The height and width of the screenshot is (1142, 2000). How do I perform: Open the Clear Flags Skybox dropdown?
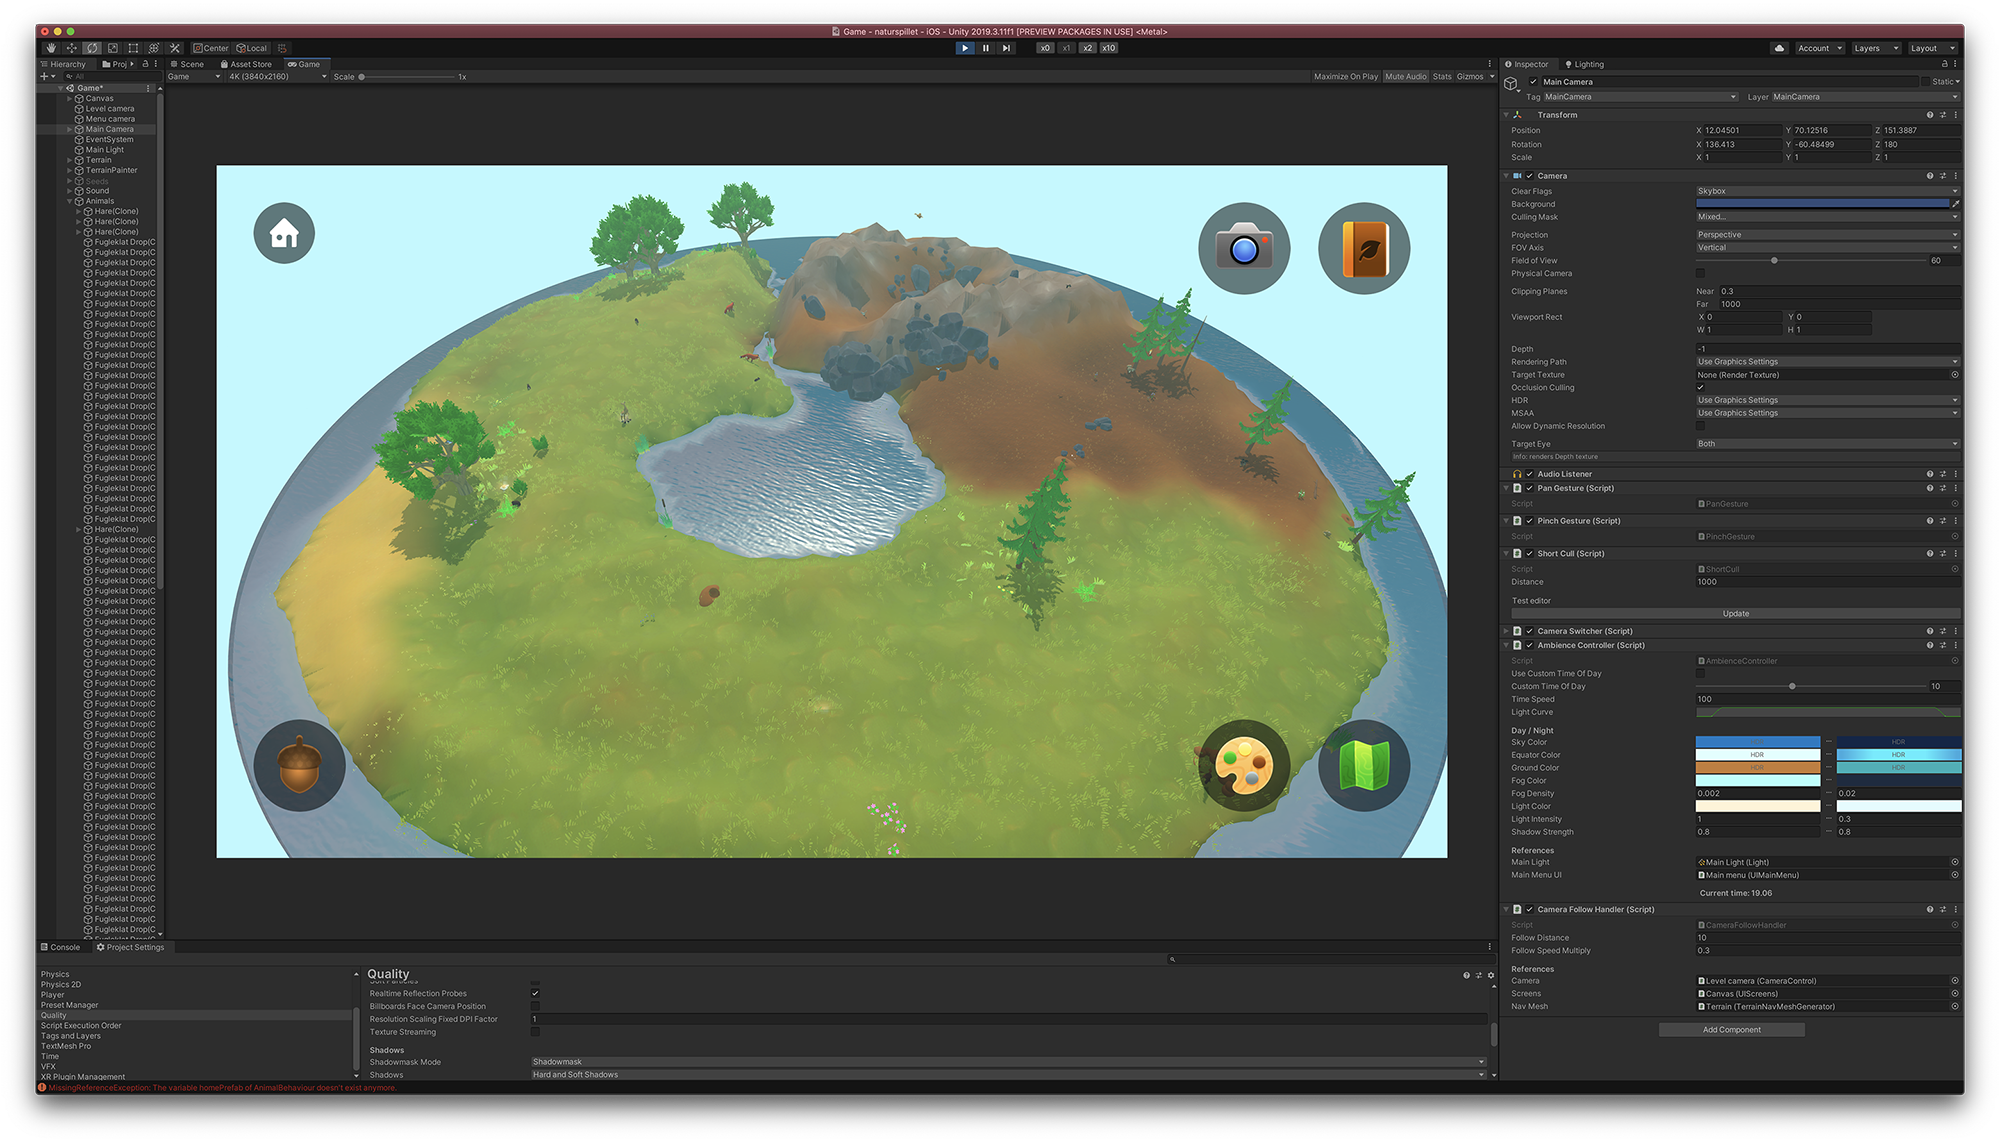point(1827,191)
